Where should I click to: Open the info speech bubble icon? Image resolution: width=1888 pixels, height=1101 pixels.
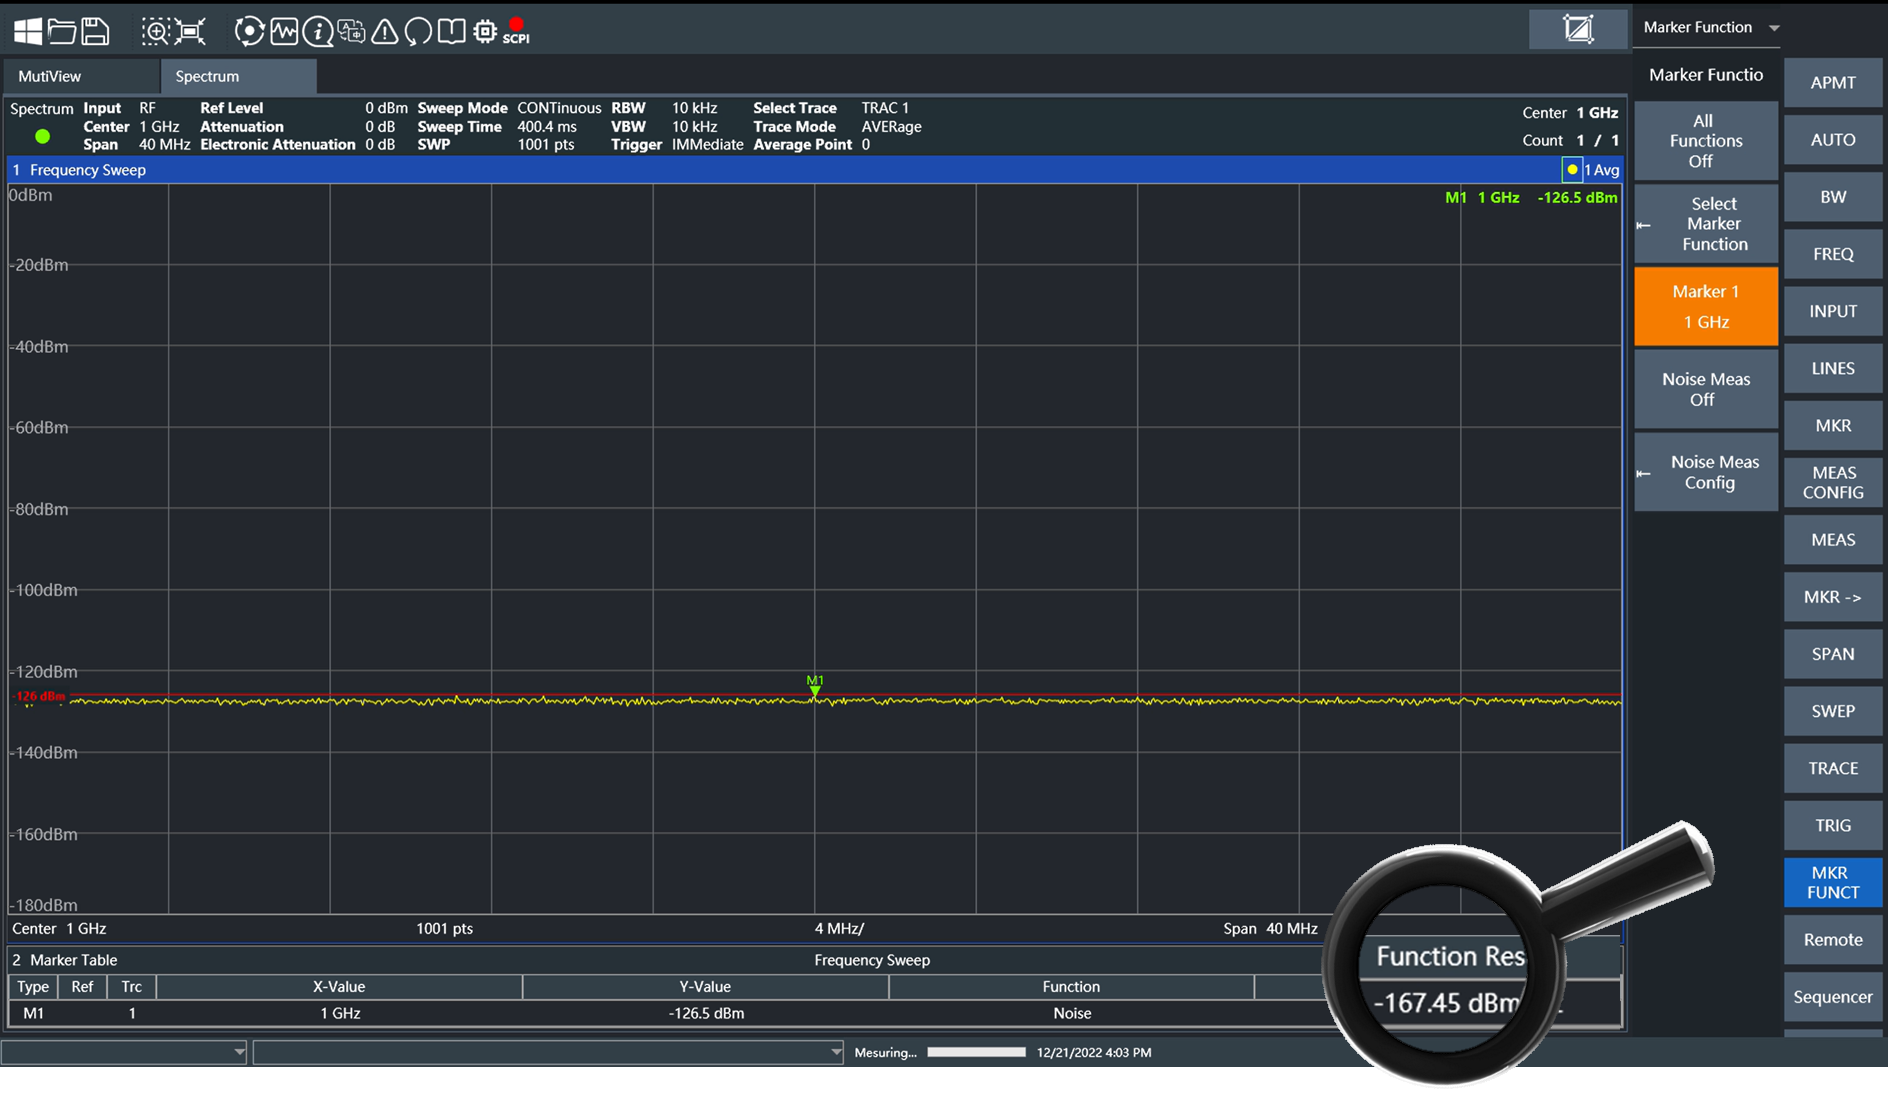318,31
